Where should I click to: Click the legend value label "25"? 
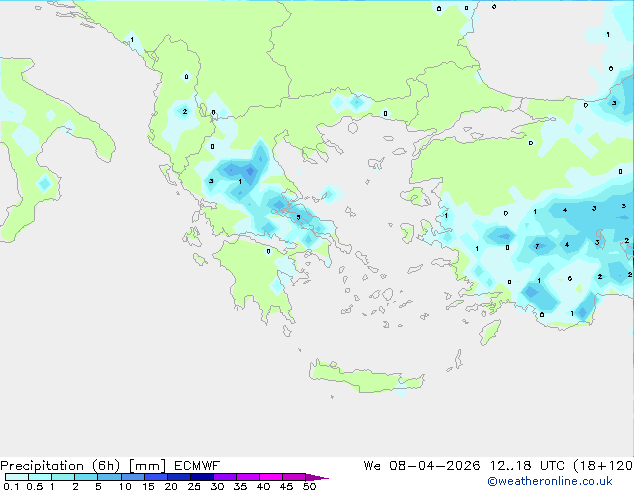coord(194,486)
